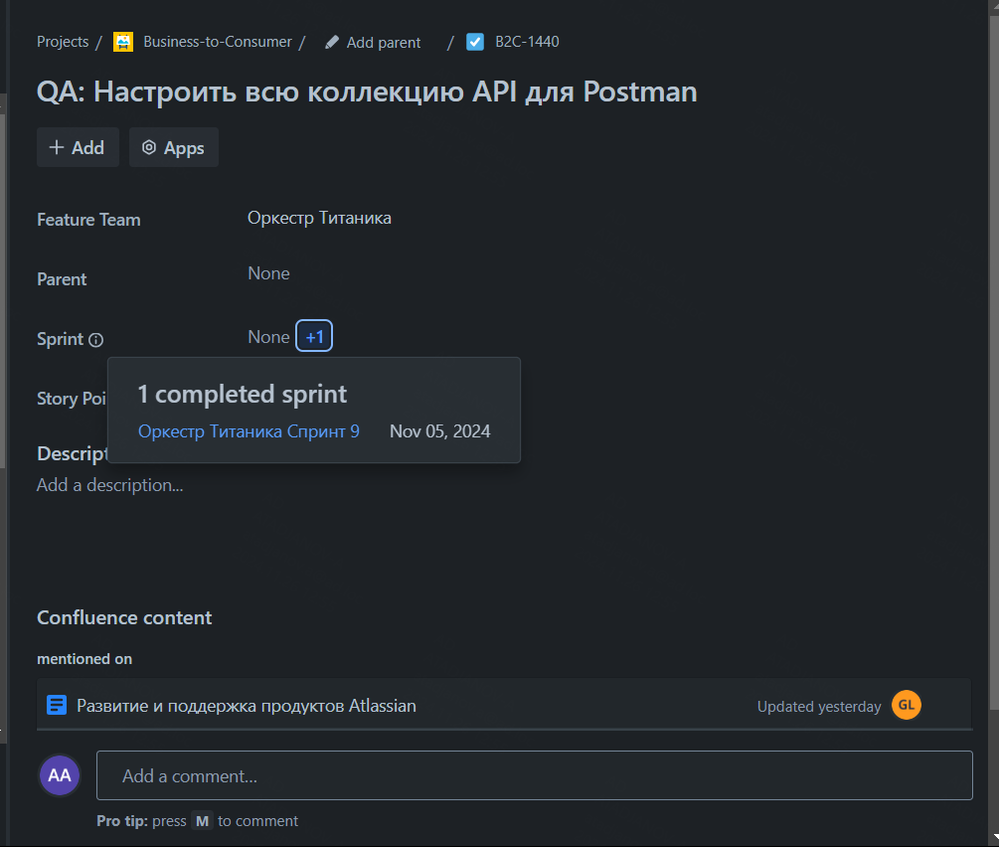The height and width of the screenshot is (847, 999).
Task: Click the Add a comment field
Action: click(535, 775)
